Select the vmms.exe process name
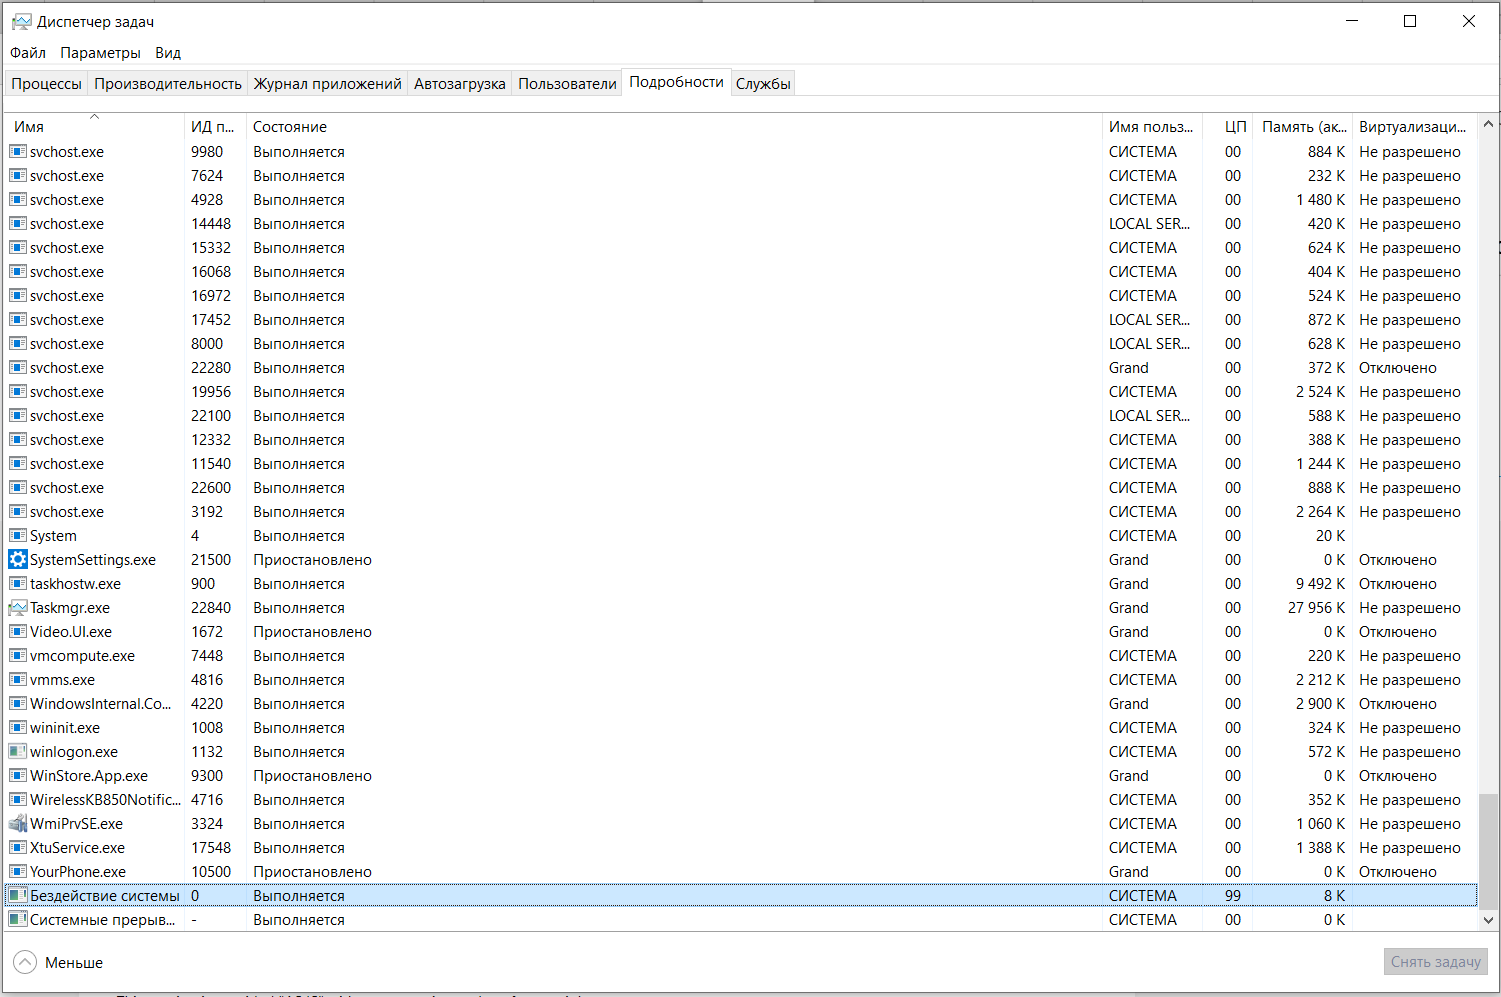 pos(62,680)
